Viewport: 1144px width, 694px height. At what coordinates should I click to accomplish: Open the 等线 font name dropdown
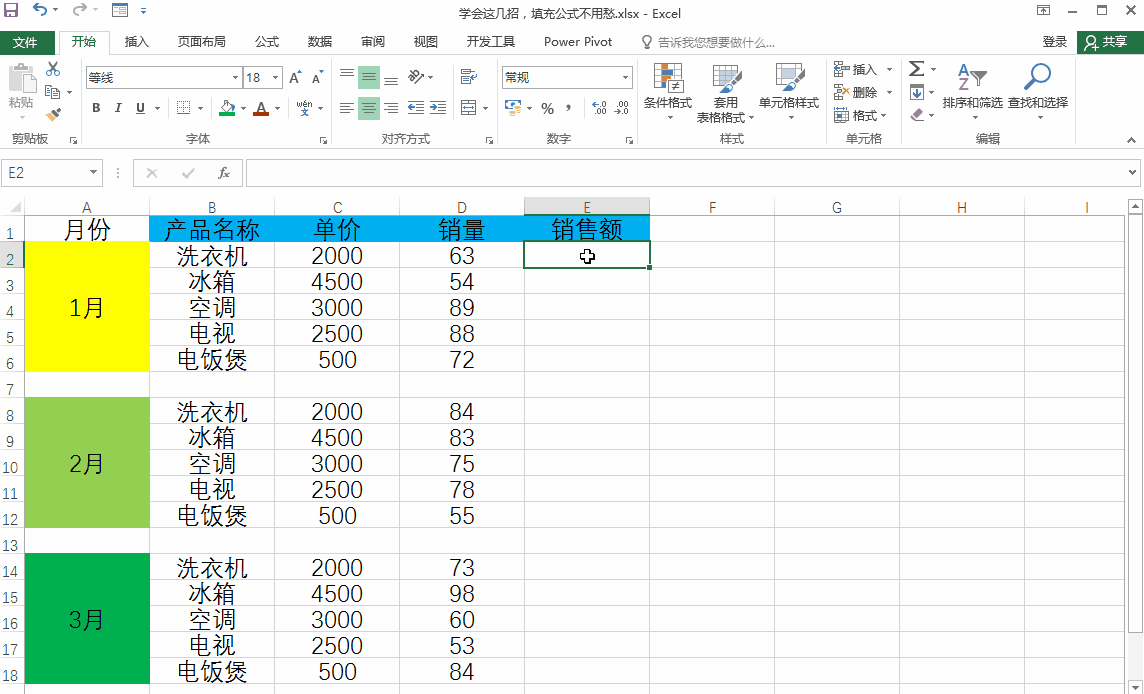[x=236, y=77]
